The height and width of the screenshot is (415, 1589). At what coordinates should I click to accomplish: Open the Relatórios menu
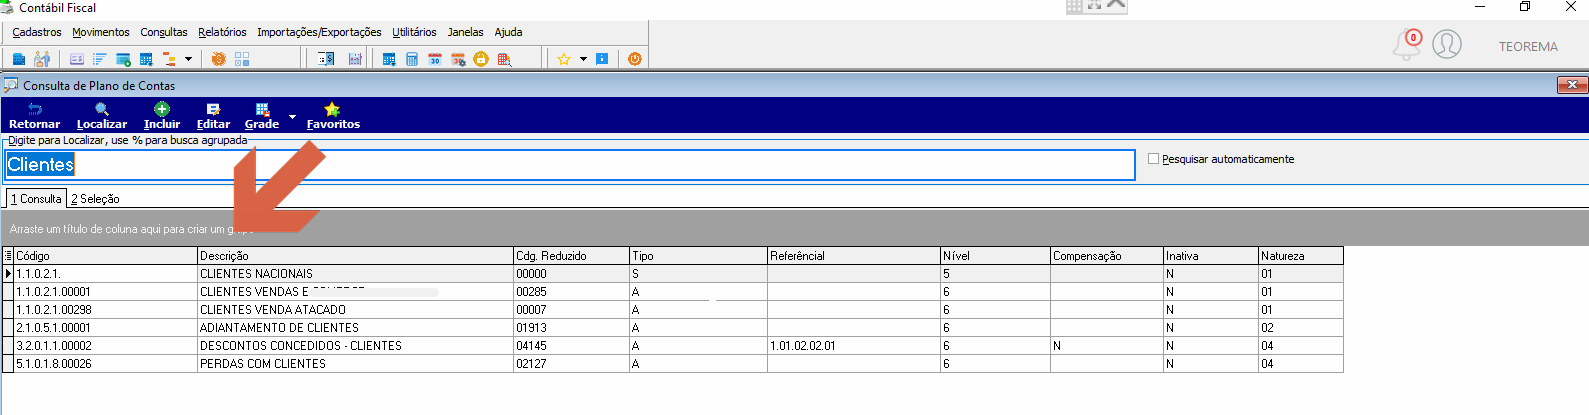coord(222,32)
